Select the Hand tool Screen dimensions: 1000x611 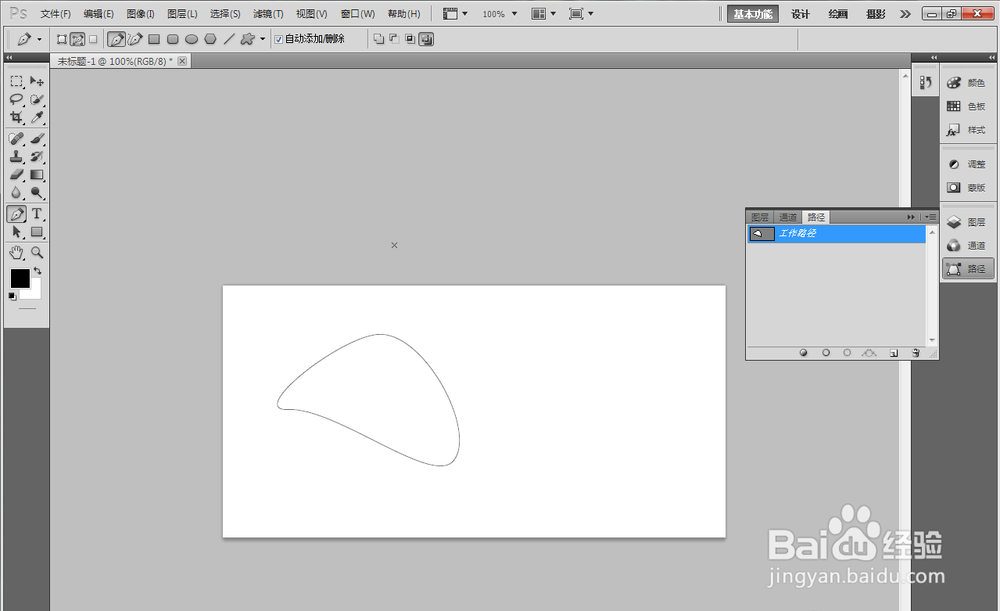[x=17, y=253]
